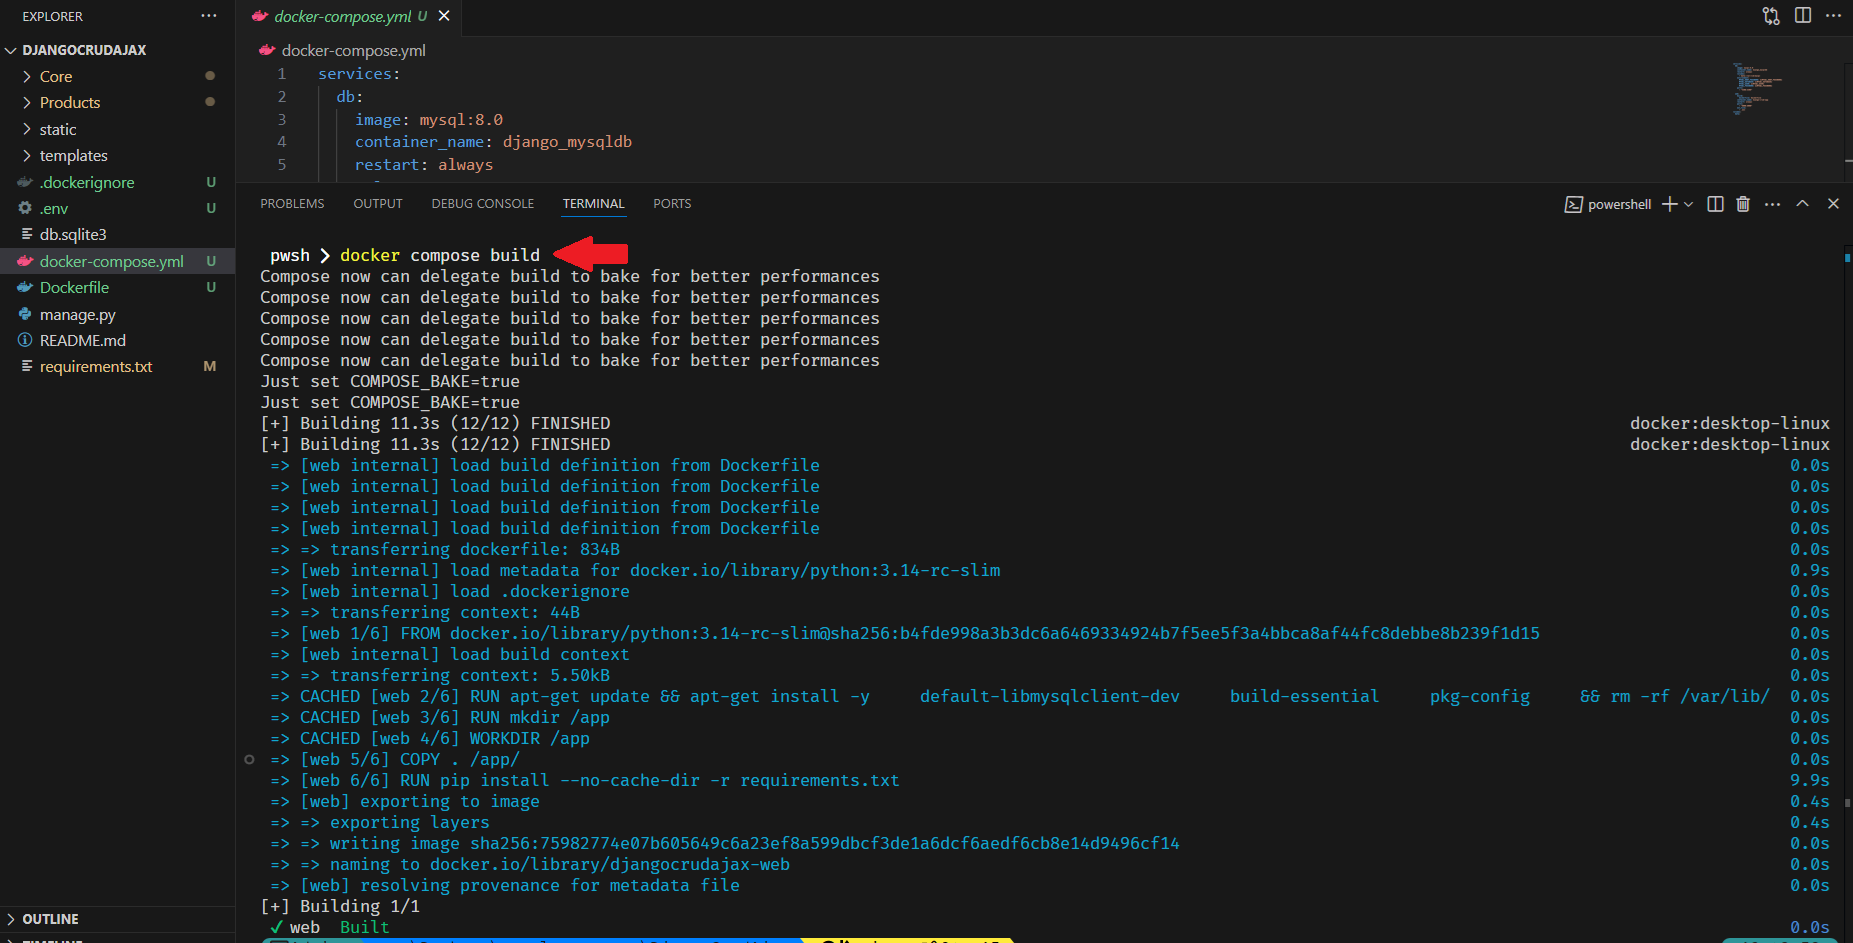Click 'Building 1/1' terminal line
Image resolution: width=1853 pixels, height=943 pixels.
340,907
